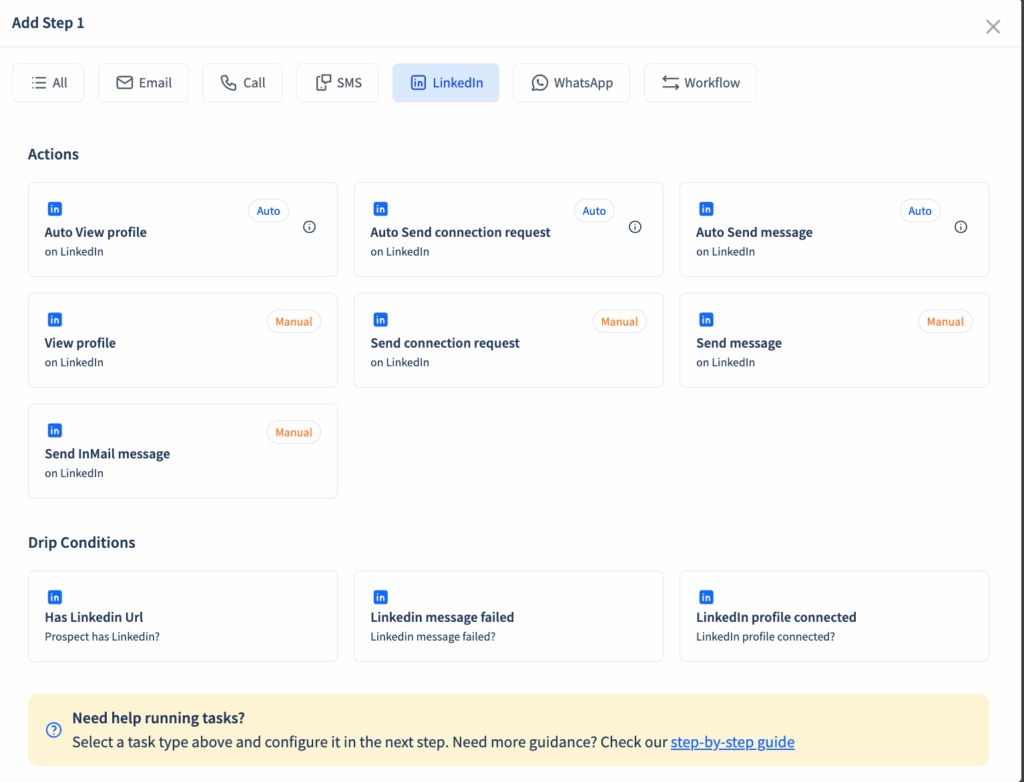This screenshot has width=1024, height=782.
Task: Click LinkedIn logo on Linkedin message failed card
Action: (x=381, y=597)
